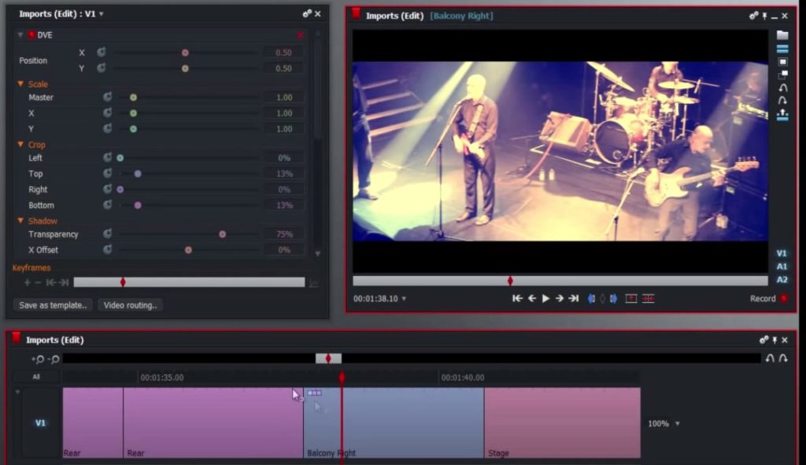Collapse the Shadow section
This screenshot has width=806, height=465.
pyautogui.click(x=21, y=220)
